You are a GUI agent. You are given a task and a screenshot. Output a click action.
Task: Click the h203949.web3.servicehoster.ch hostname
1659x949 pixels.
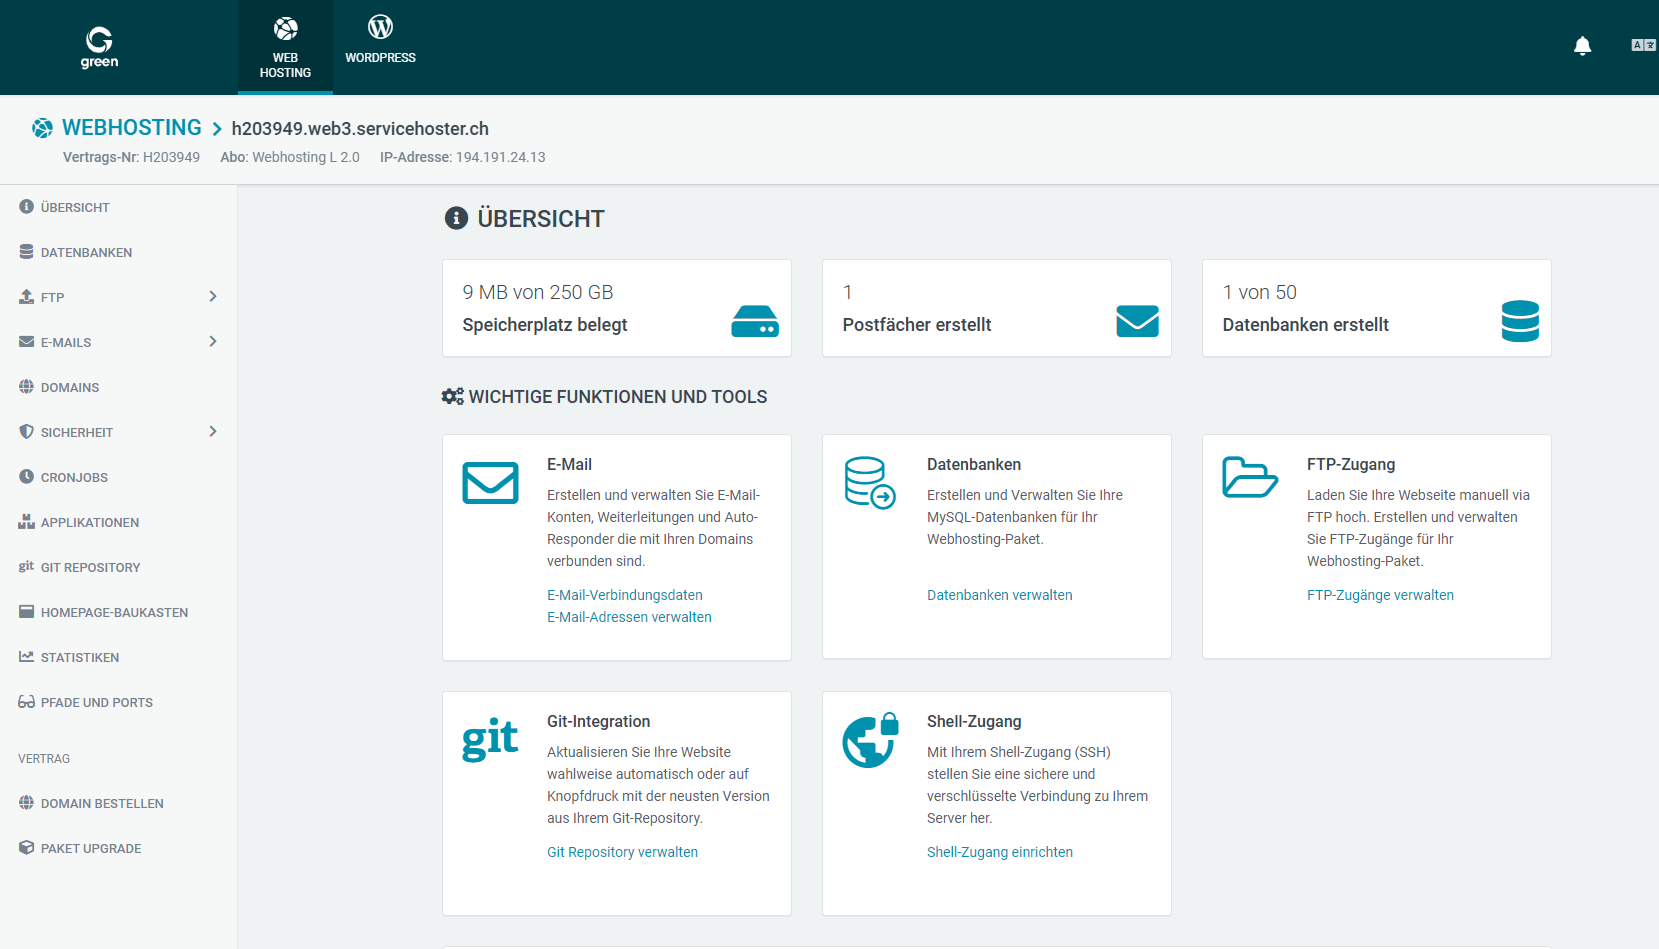point(360,128)
